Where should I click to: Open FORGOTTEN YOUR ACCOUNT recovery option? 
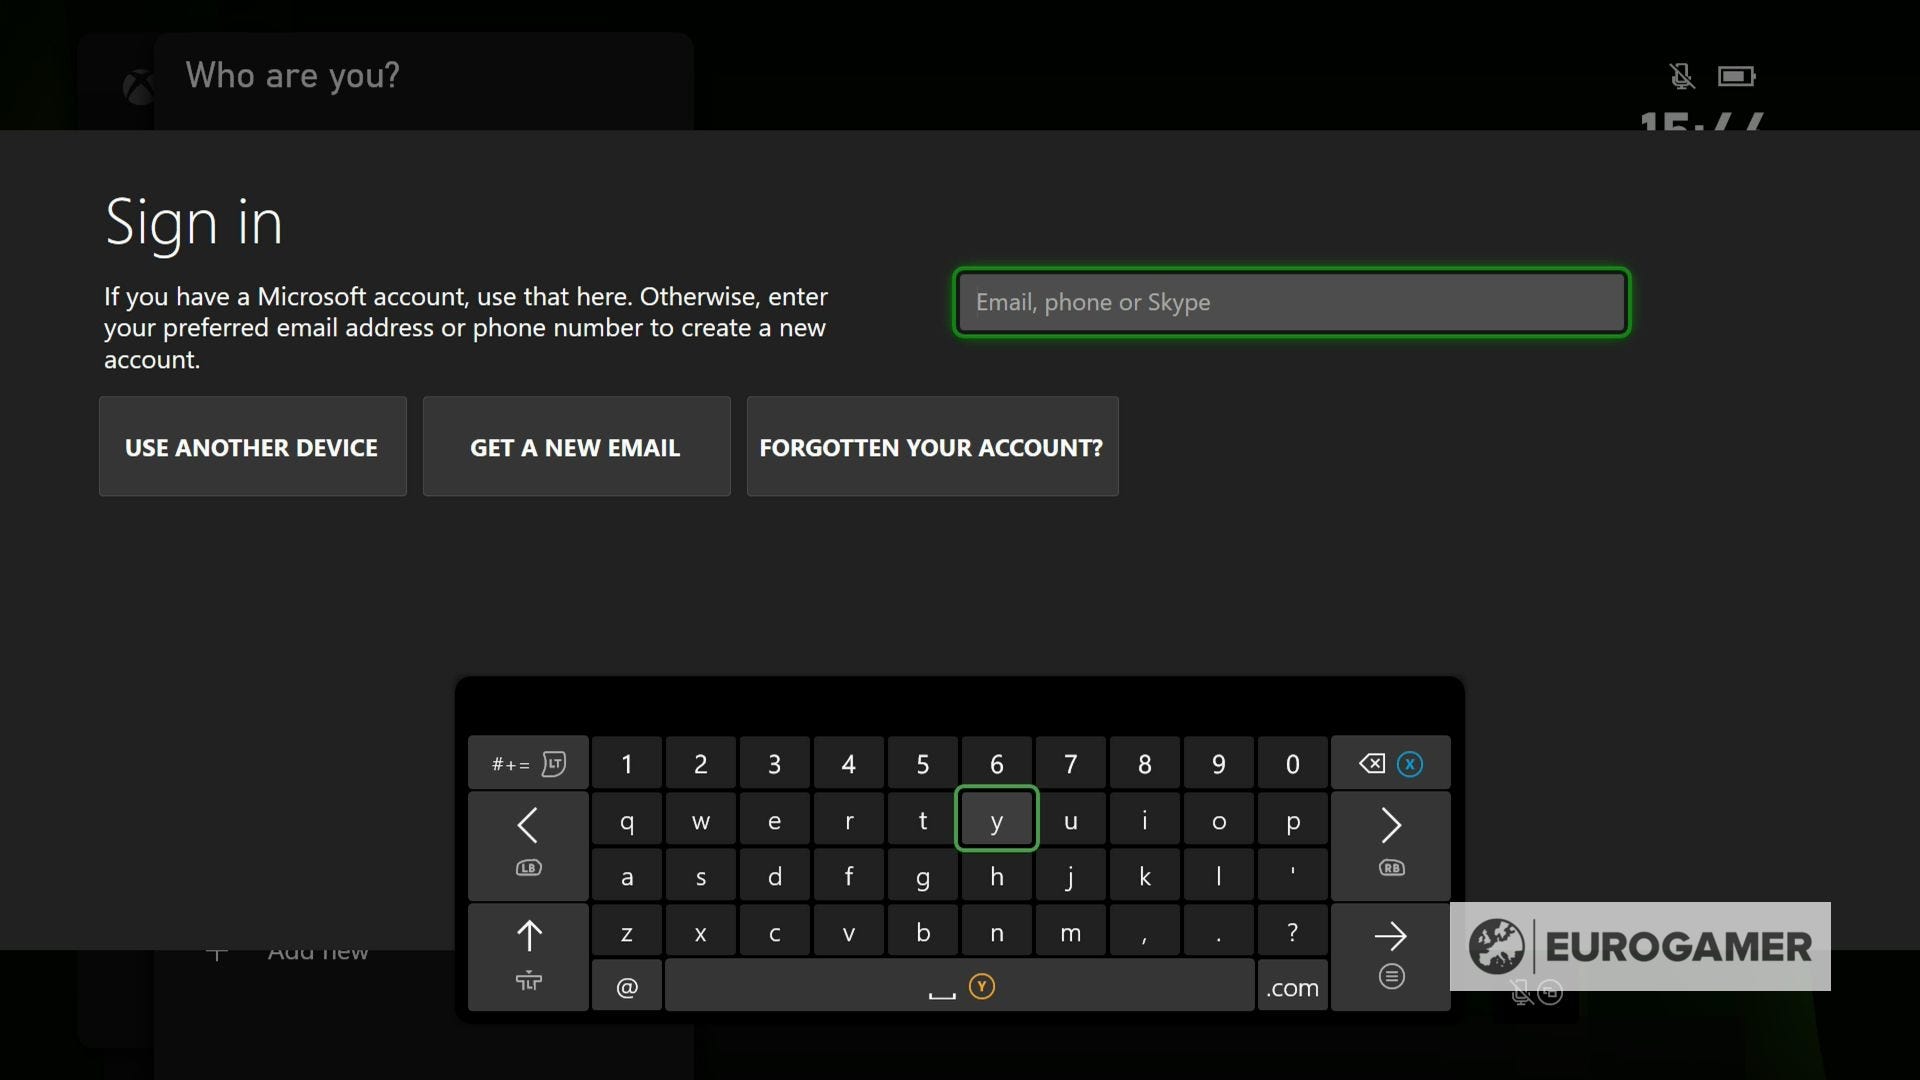[x=932, y=447]
